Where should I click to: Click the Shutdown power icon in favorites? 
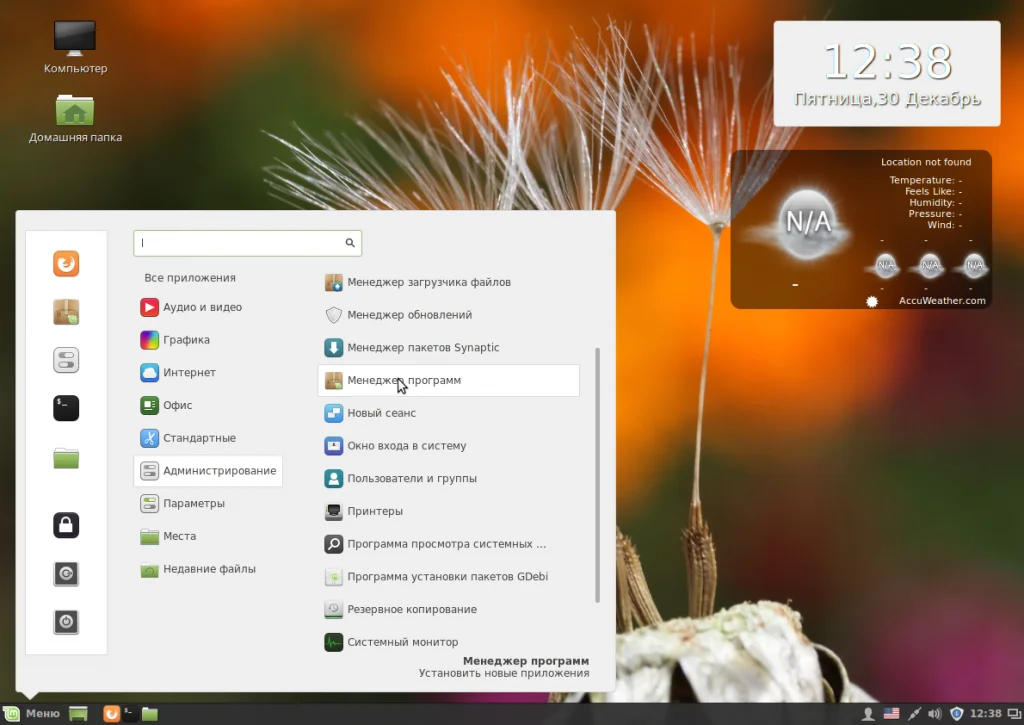(66, 621)
